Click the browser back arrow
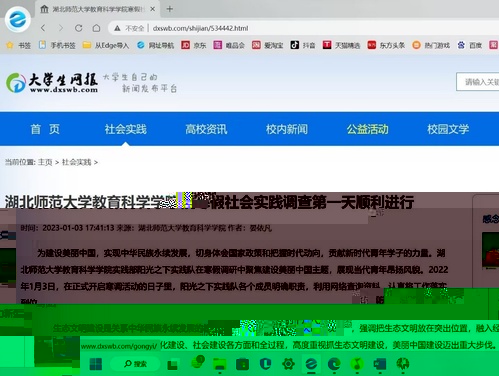Screen dimensions: 499x376 [x=43, y=28]
